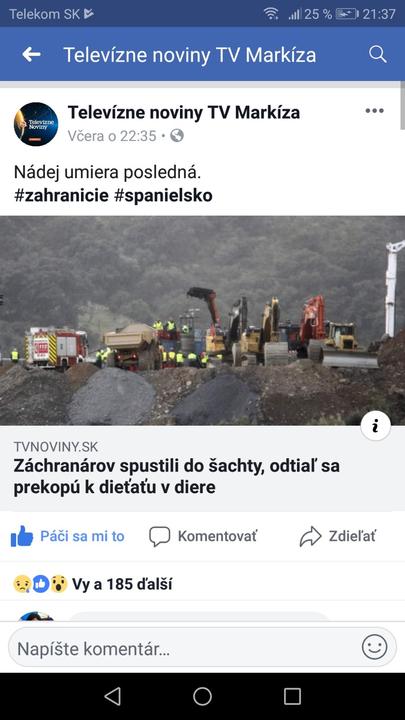Tap the back arrow in header
The height and width of the screenshot is (720, 405).
31,55
